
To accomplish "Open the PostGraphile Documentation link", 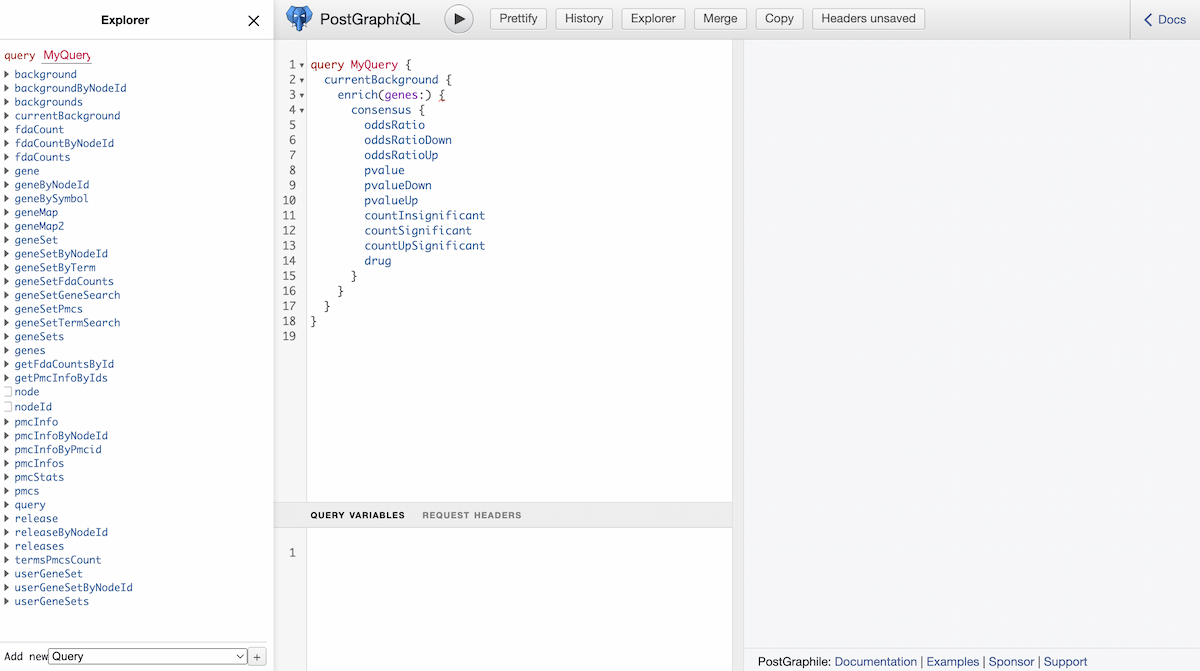I will pos(875,661).
